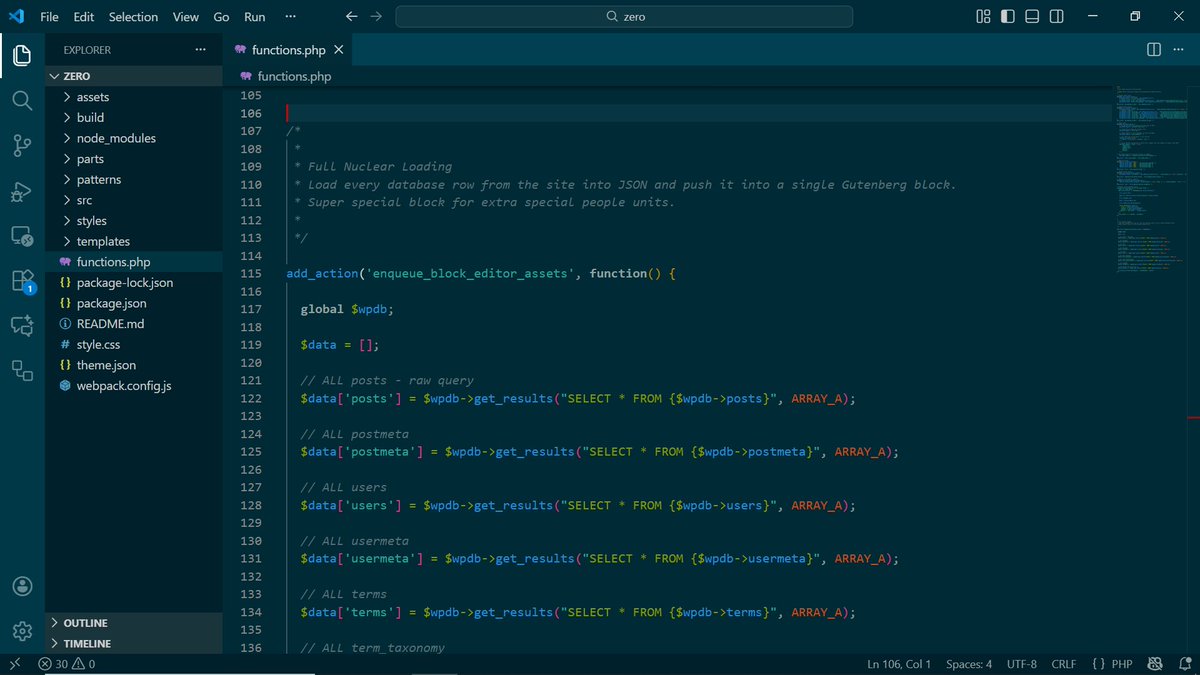The width and height of the screenshot is (1200, 675).
Task: Toggle the secondary sidebar visibility
Action: [x=1056, y=16]
